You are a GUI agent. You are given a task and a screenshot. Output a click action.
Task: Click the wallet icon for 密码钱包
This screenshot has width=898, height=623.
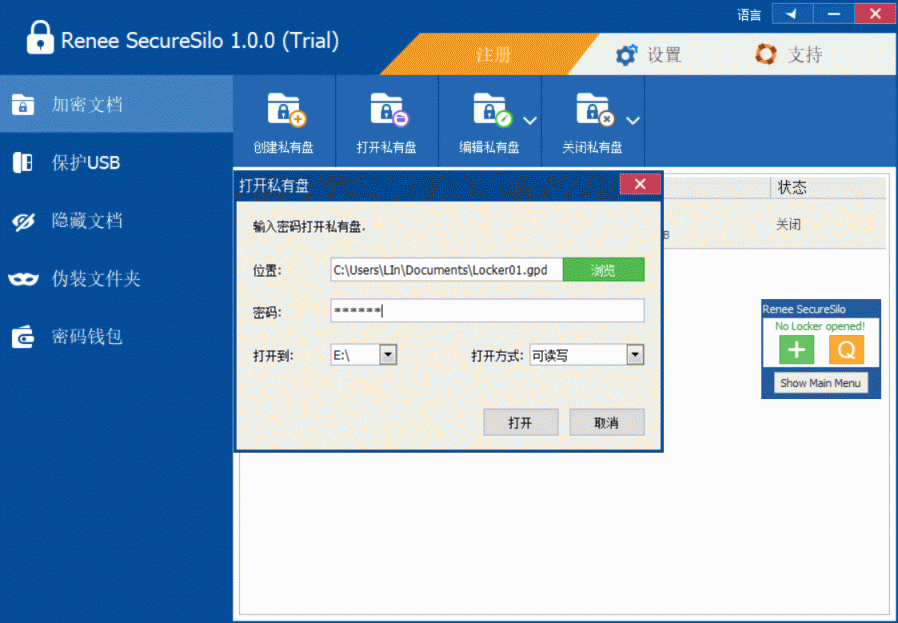tap(23, 337)
